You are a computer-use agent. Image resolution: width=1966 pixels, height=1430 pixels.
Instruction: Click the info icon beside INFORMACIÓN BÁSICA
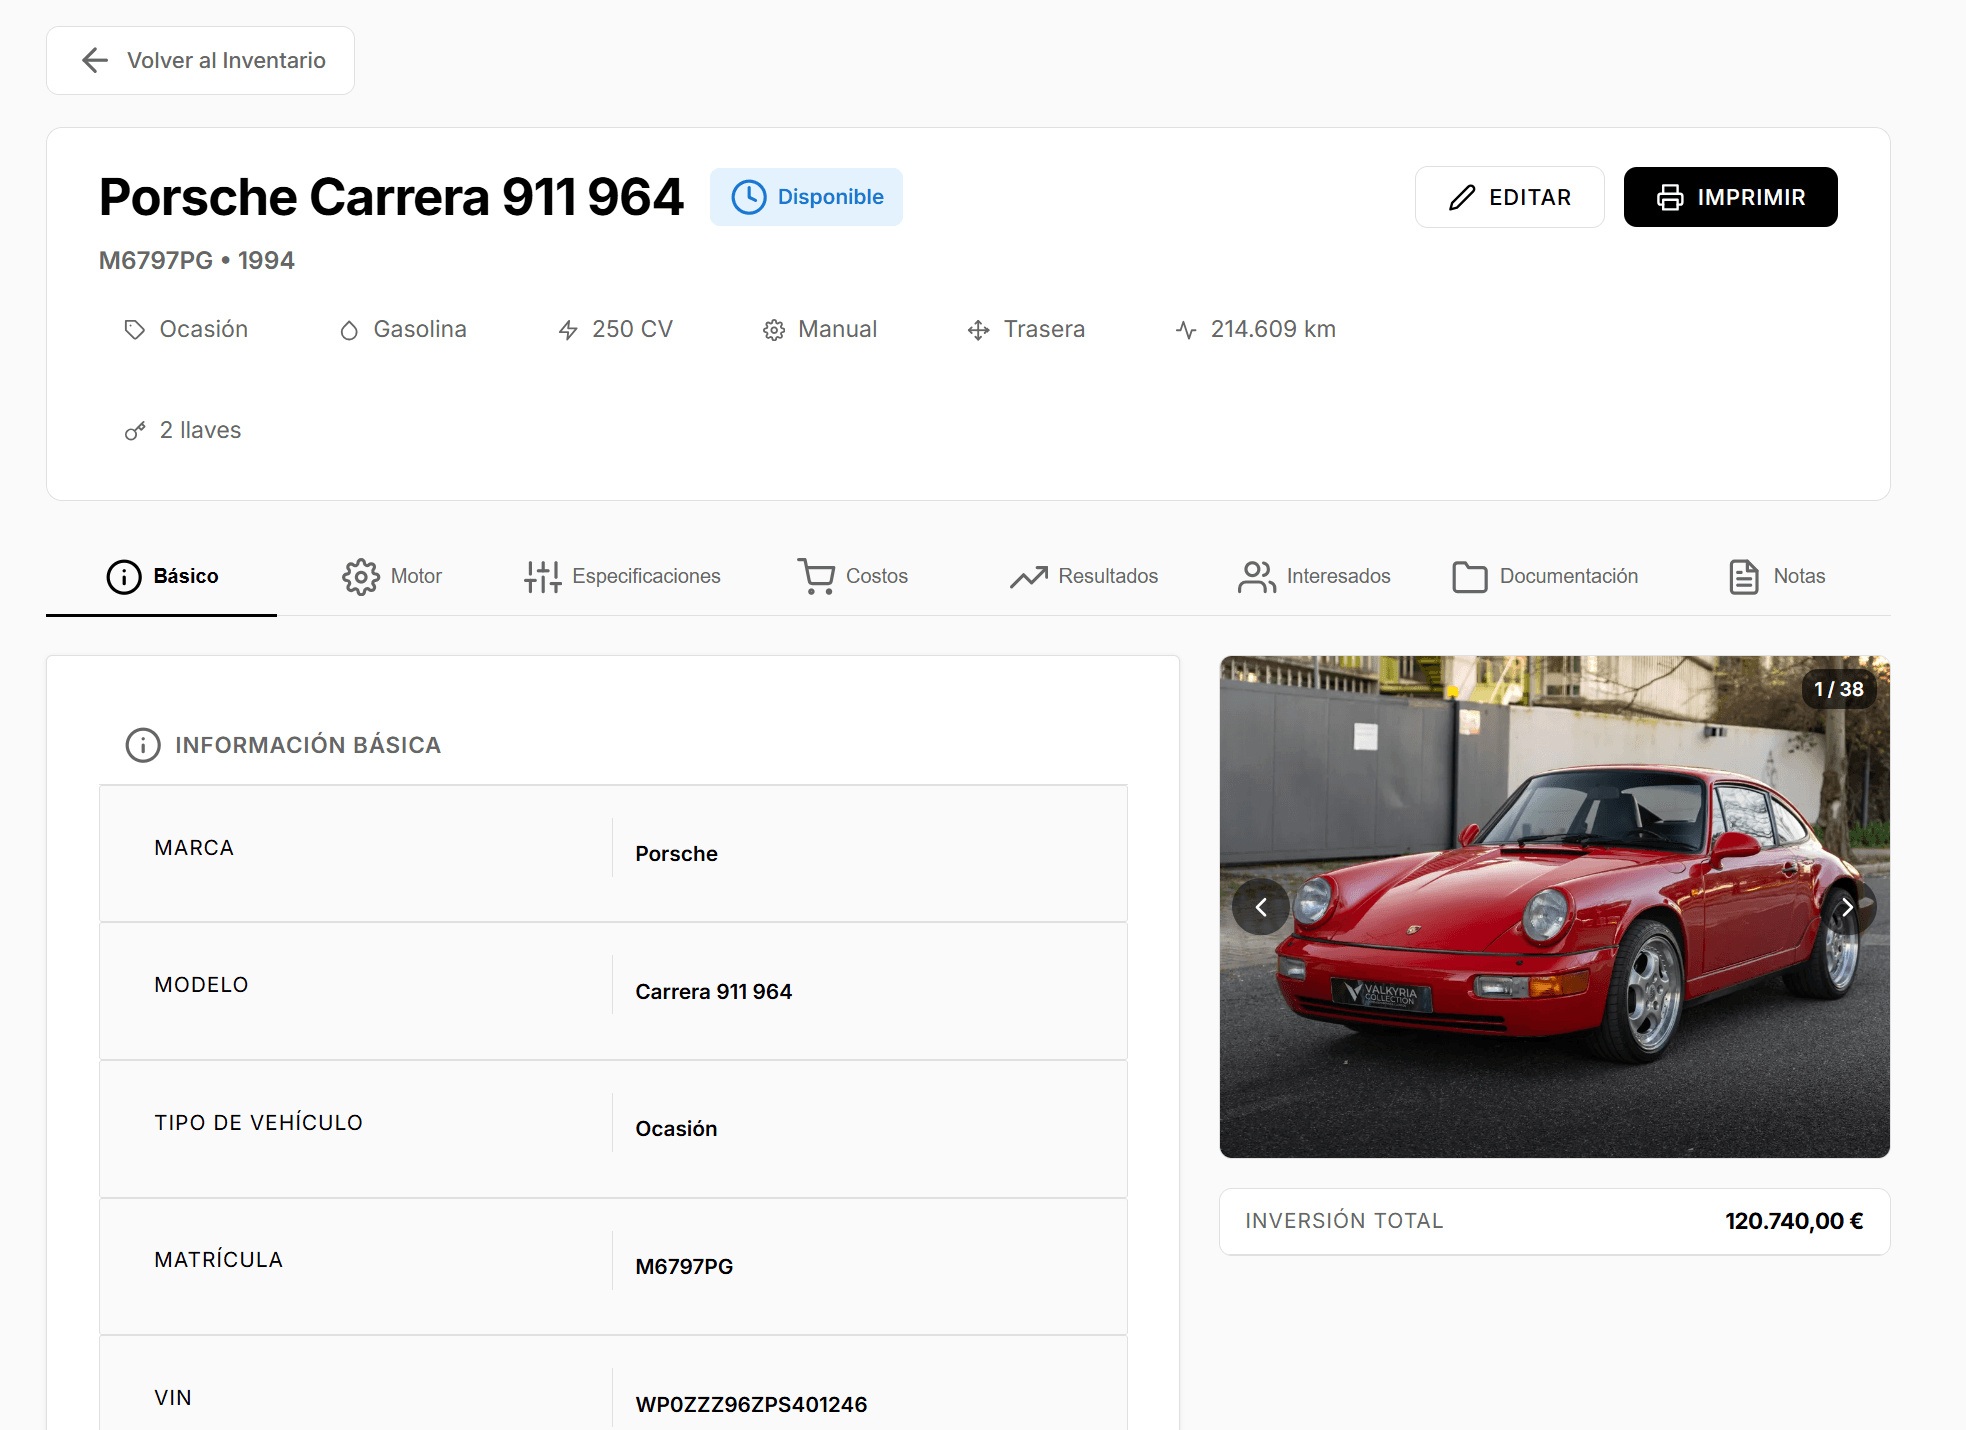[143, 745]
